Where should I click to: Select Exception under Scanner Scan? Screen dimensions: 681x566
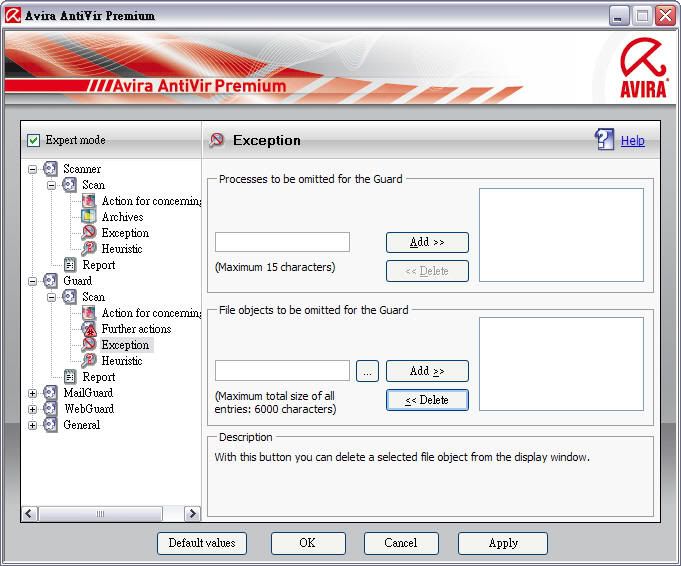[124, 233]
